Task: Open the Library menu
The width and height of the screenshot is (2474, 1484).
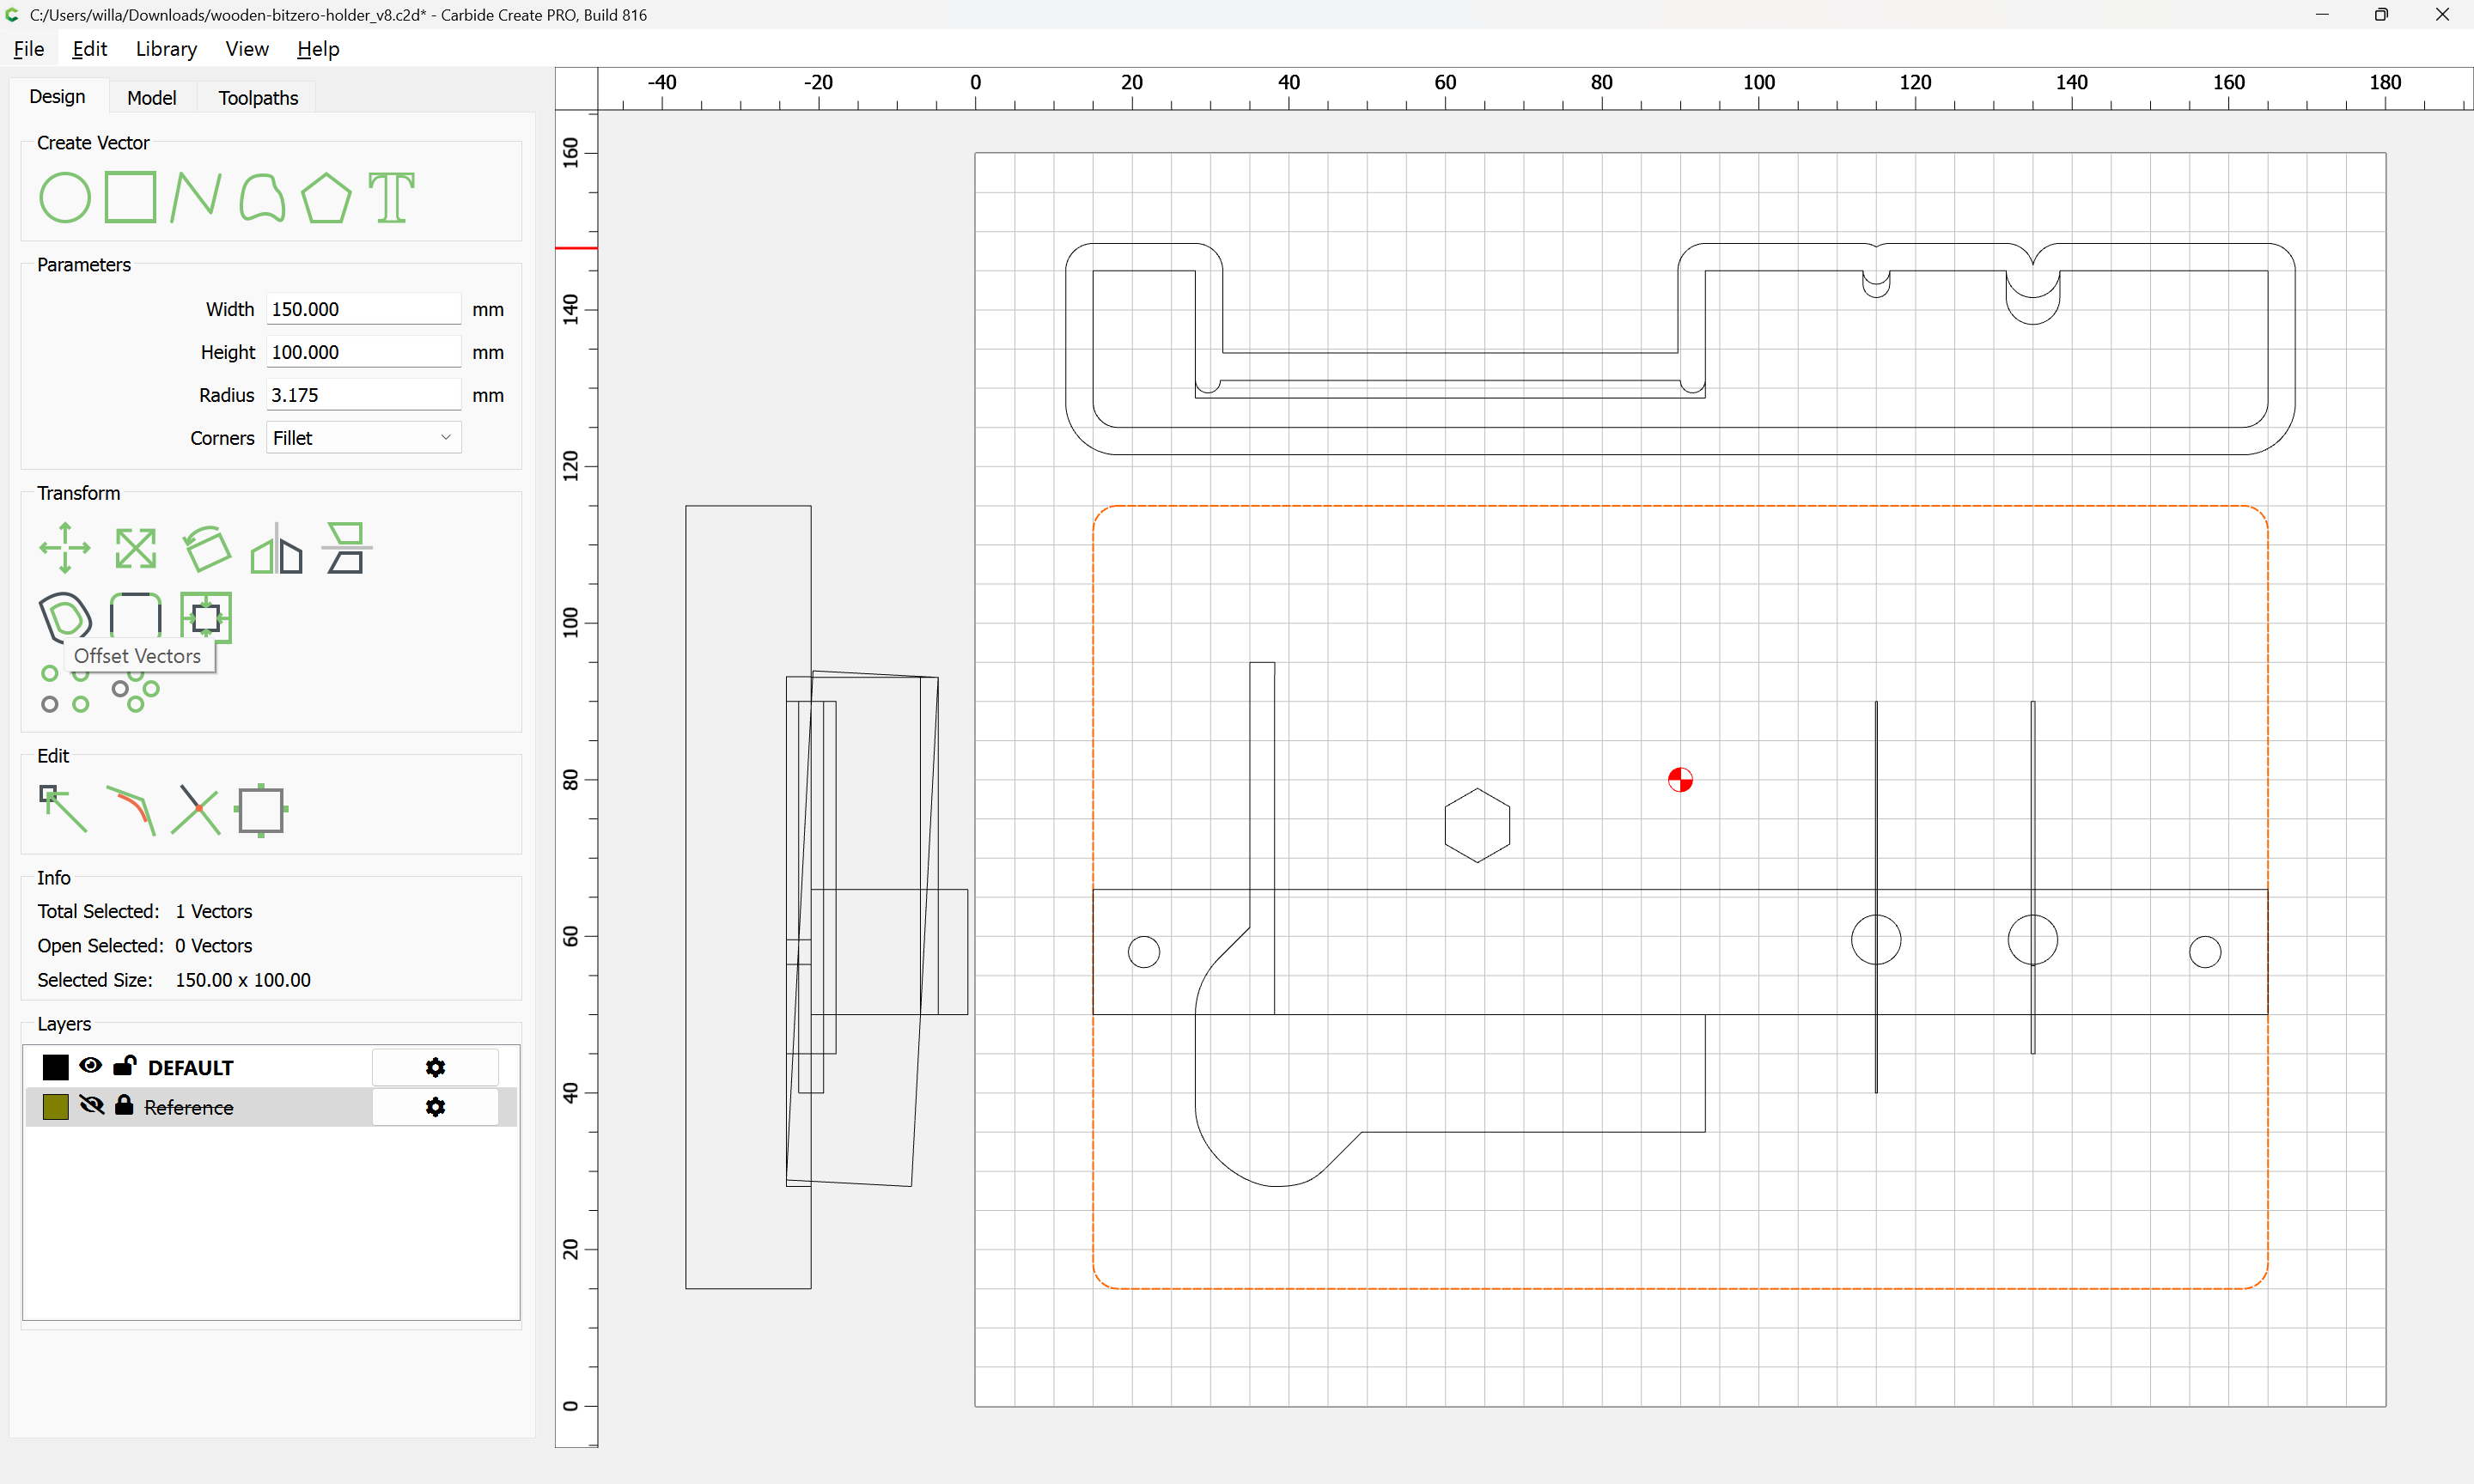Action: point(166,49)
